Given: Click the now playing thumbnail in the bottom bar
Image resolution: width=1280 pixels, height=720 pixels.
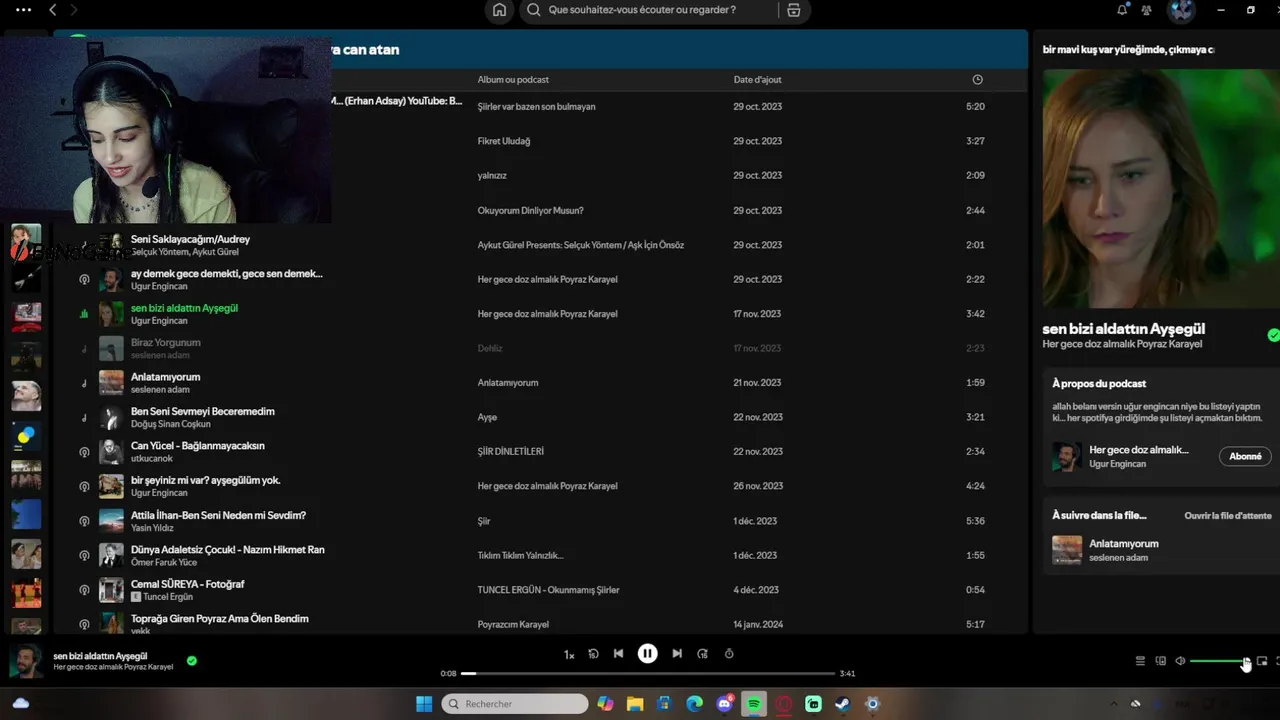Looking at the screenshot, I should (x=26, y=661).
